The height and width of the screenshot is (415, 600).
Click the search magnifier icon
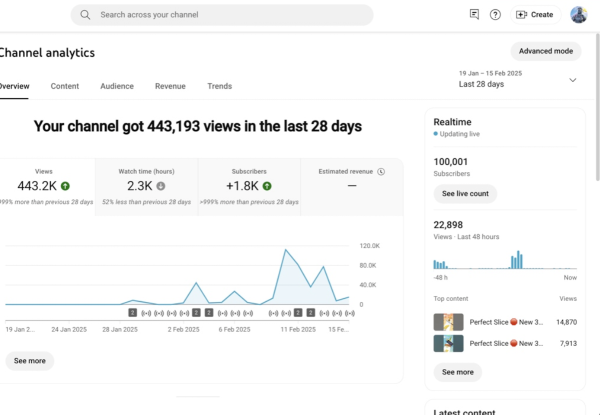pos(85,15)
